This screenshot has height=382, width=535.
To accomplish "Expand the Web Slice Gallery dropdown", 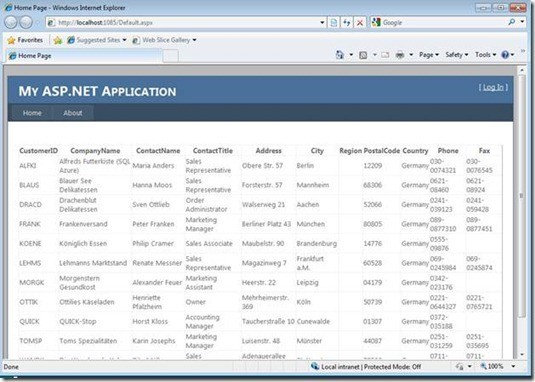I will [x=194, y=40].
